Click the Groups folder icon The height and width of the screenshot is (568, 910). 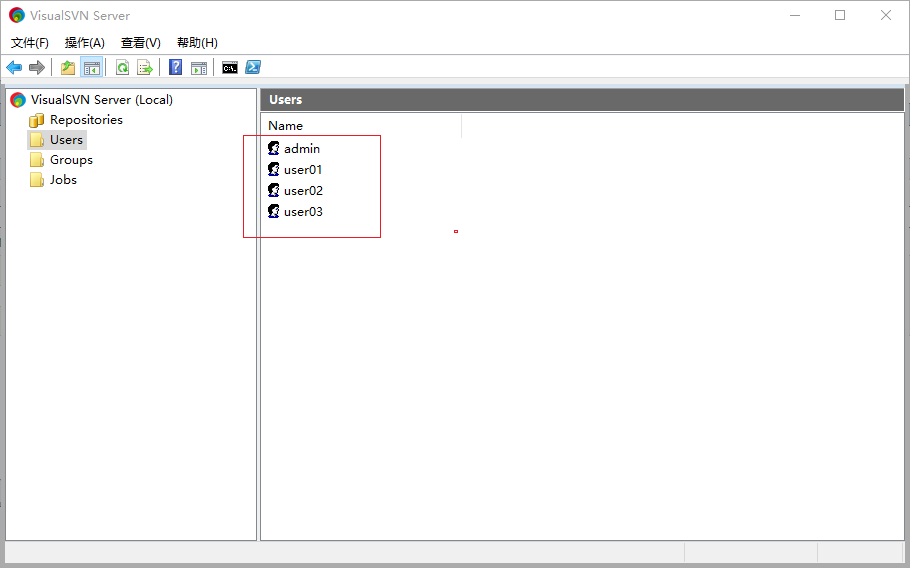click(x=37, y=160)
